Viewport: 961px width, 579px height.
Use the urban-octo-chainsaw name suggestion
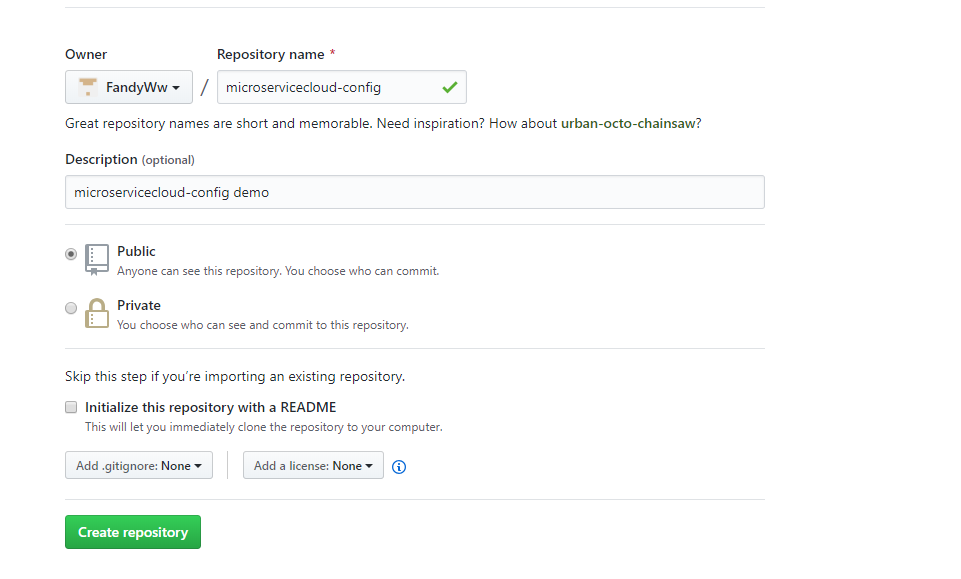pyautogui.click(x=630, y=123)
